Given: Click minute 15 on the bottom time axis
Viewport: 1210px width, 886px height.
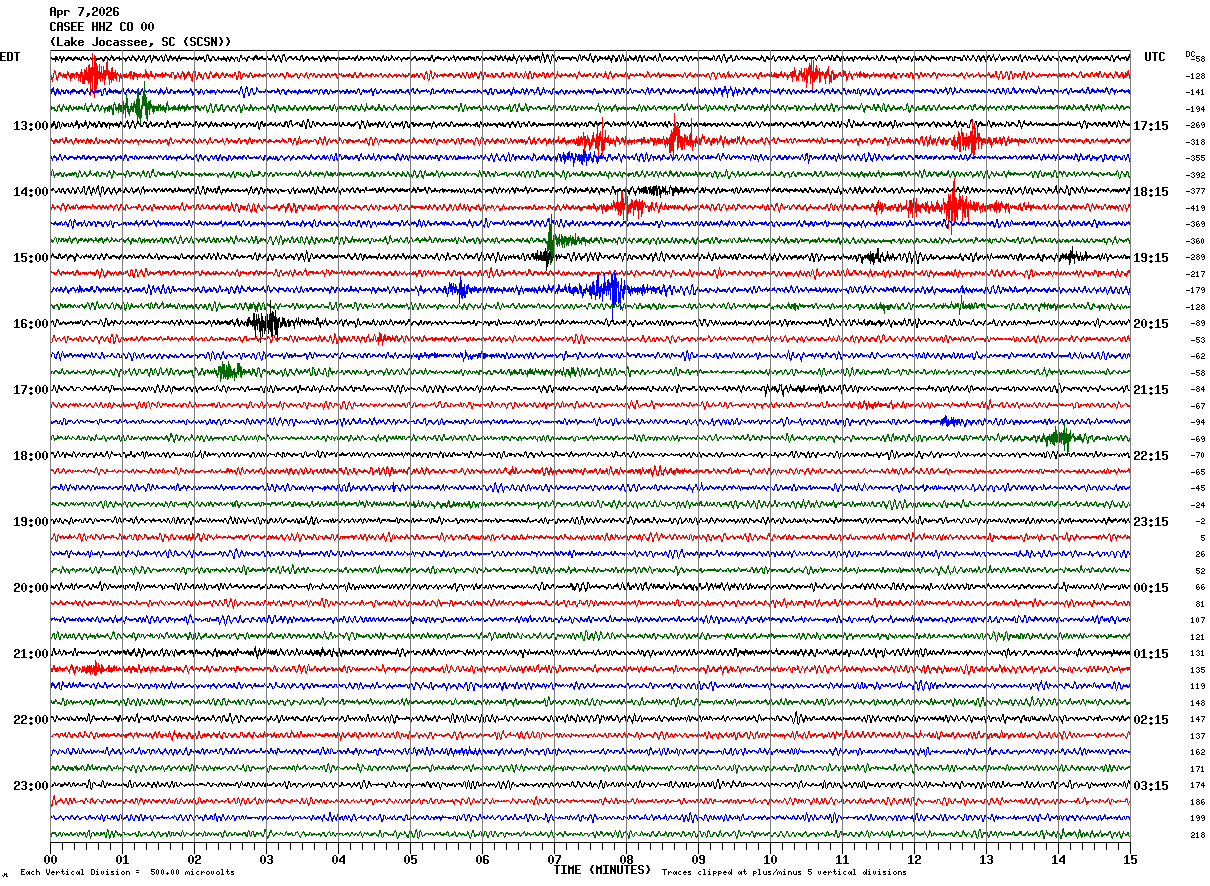Looking at the screenshot, I should tap(1130, 859).
